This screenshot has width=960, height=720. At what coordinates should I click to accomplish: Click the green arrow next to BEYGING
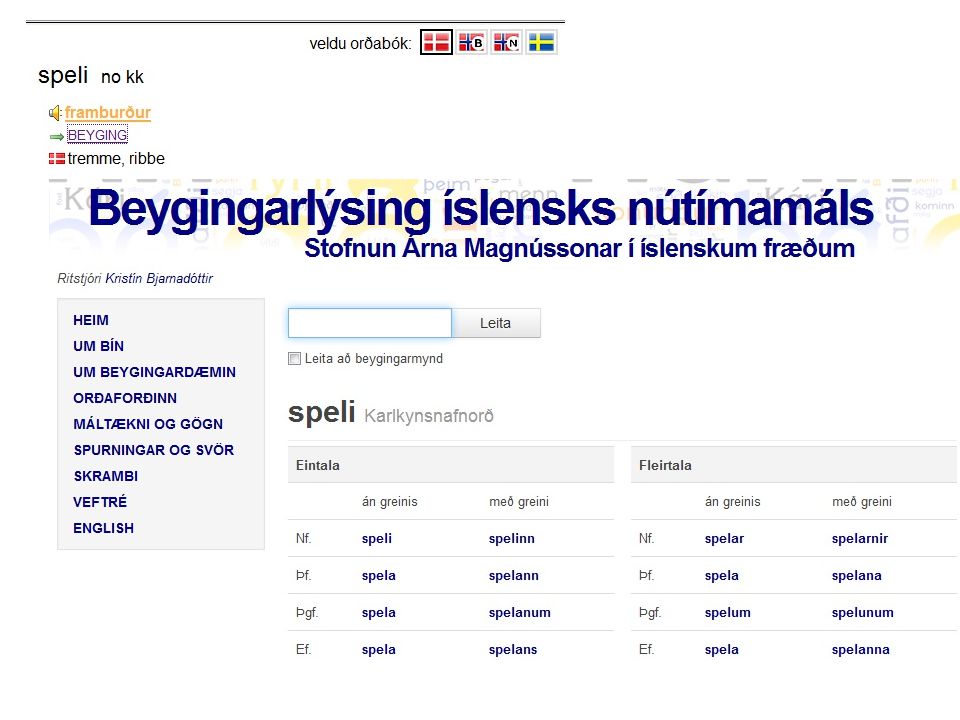click(x=56, y=136)
